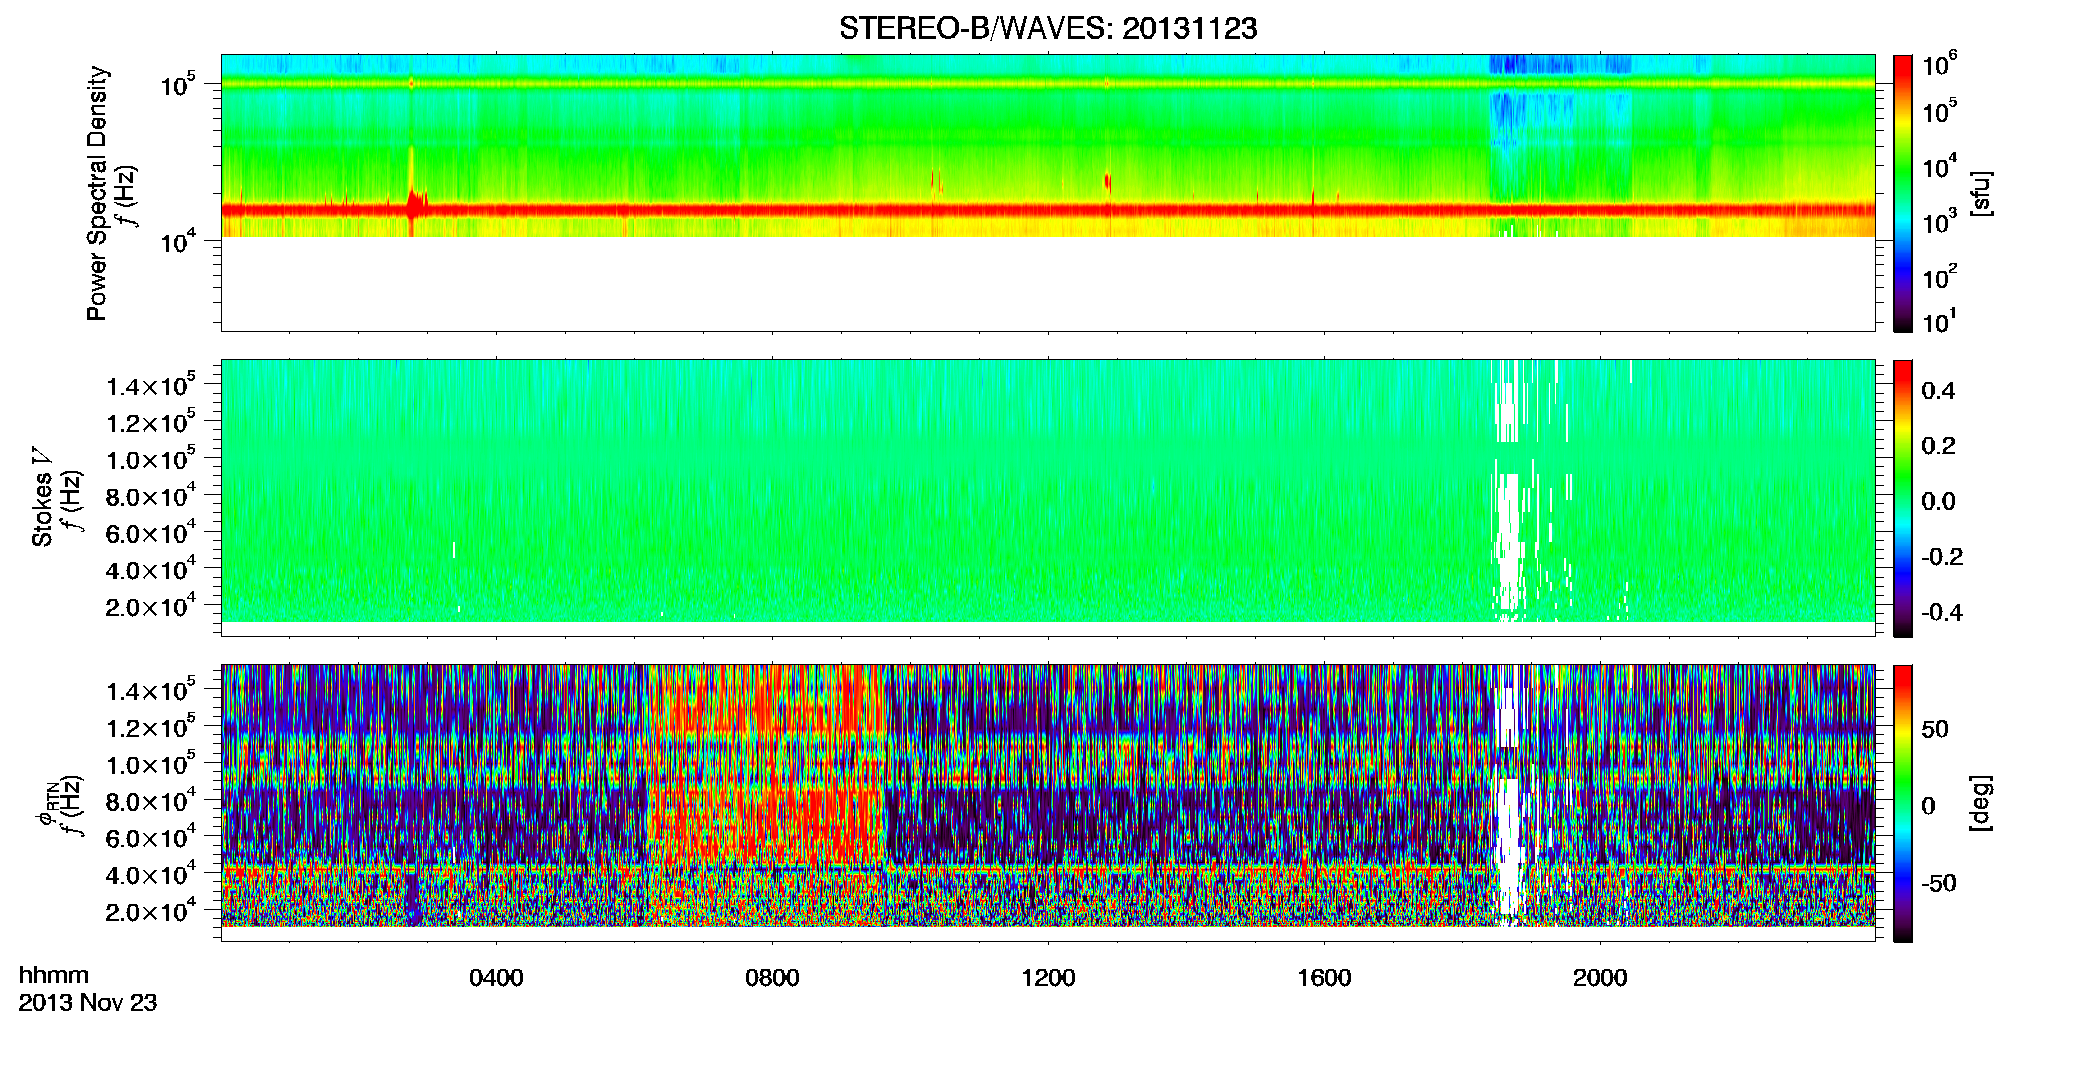Click the "-50" tick on the deg color bar
The height and width of the screenshot is (1080, 2096).
[x=1938, y=883]
